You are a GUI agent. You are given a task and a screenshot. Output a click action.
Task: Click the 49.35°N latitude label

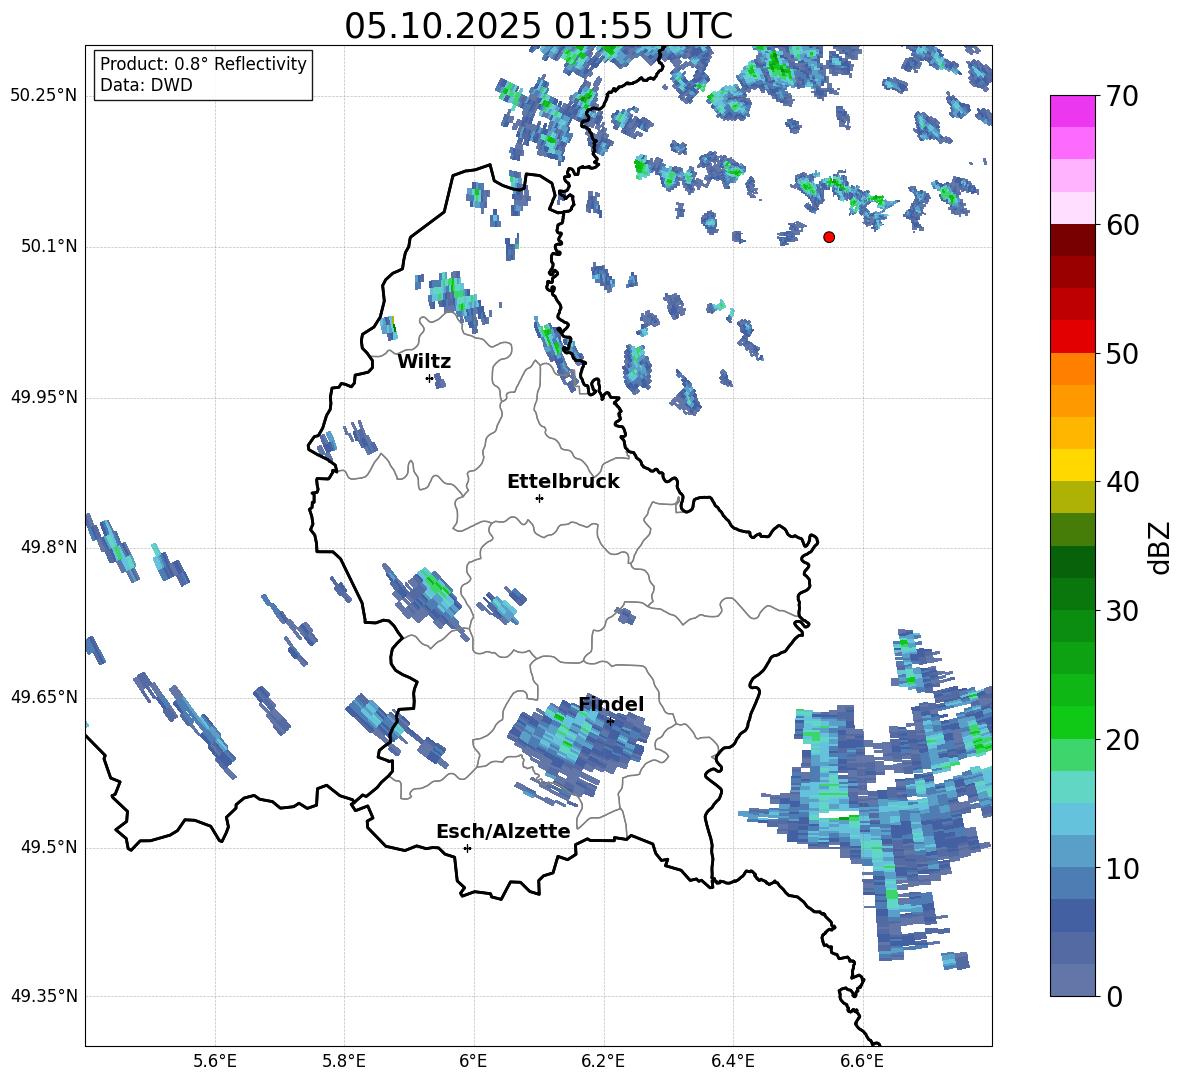[x=45, y=996]
